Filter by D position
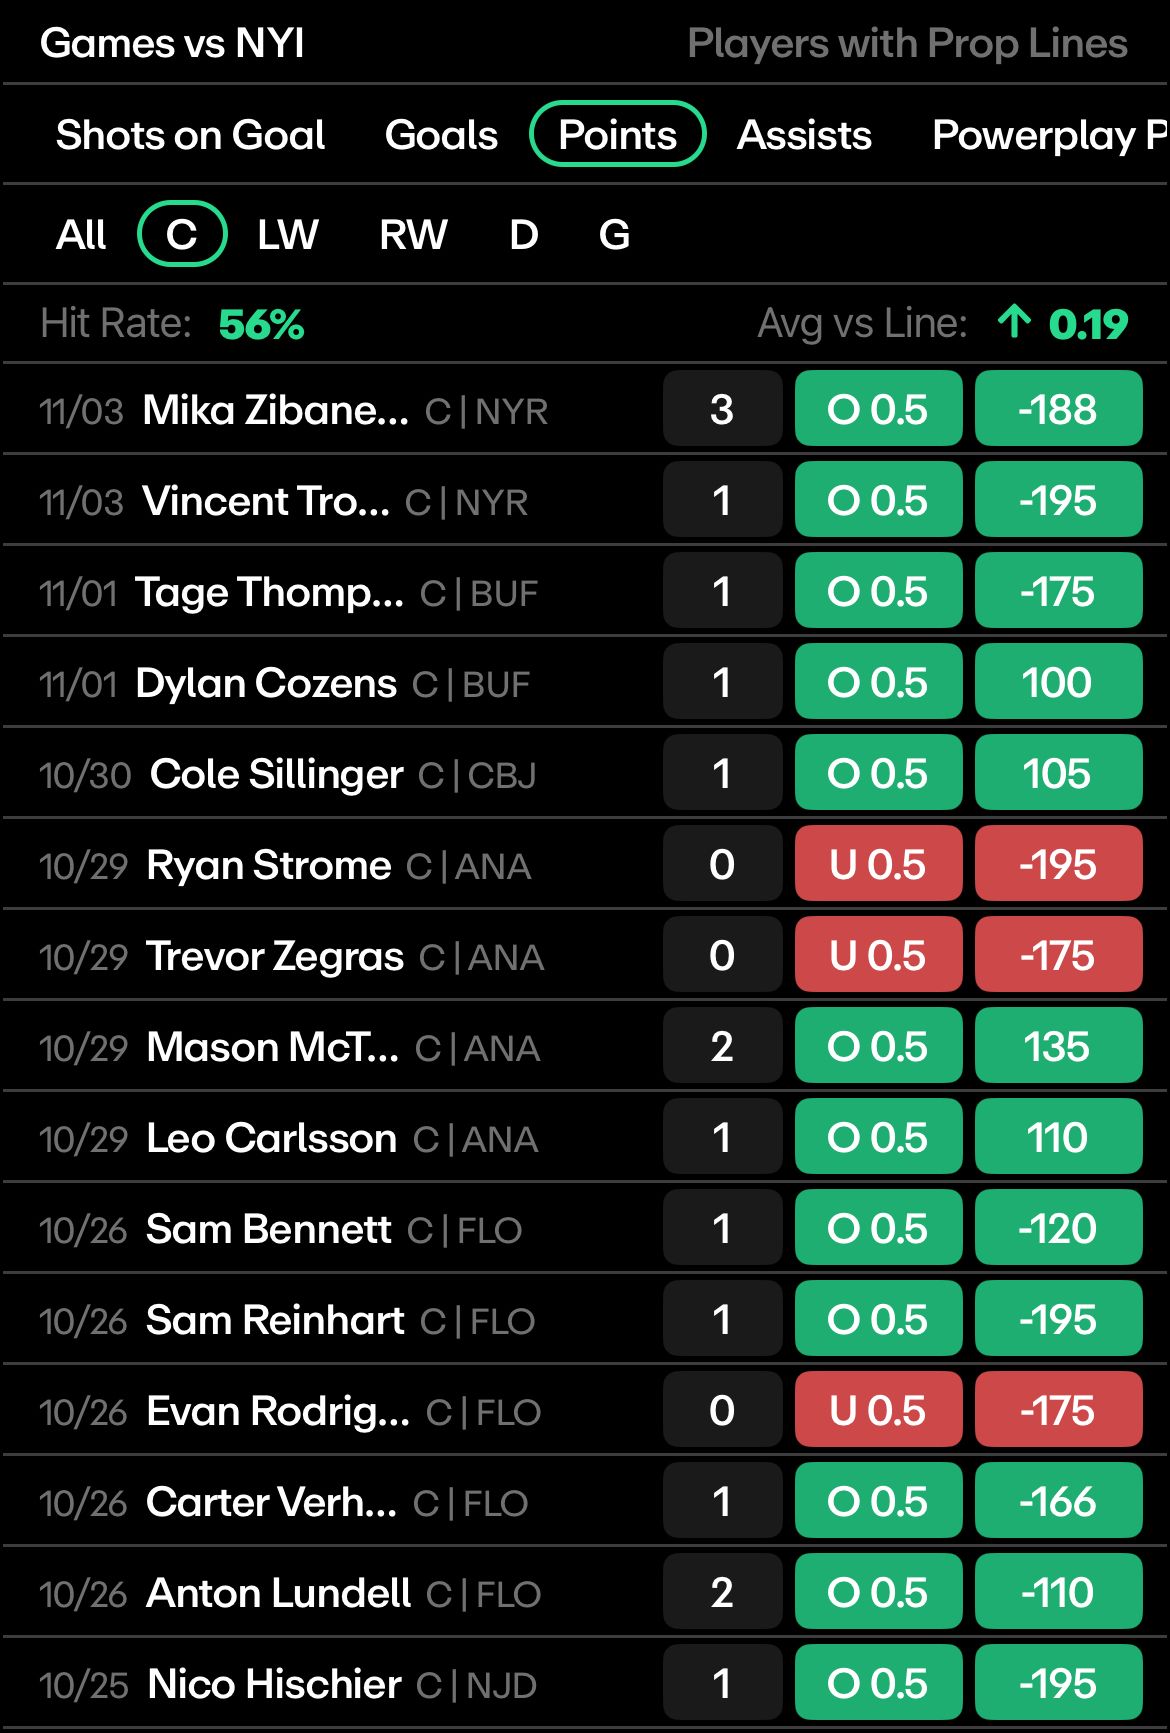 tap(524, 235)
